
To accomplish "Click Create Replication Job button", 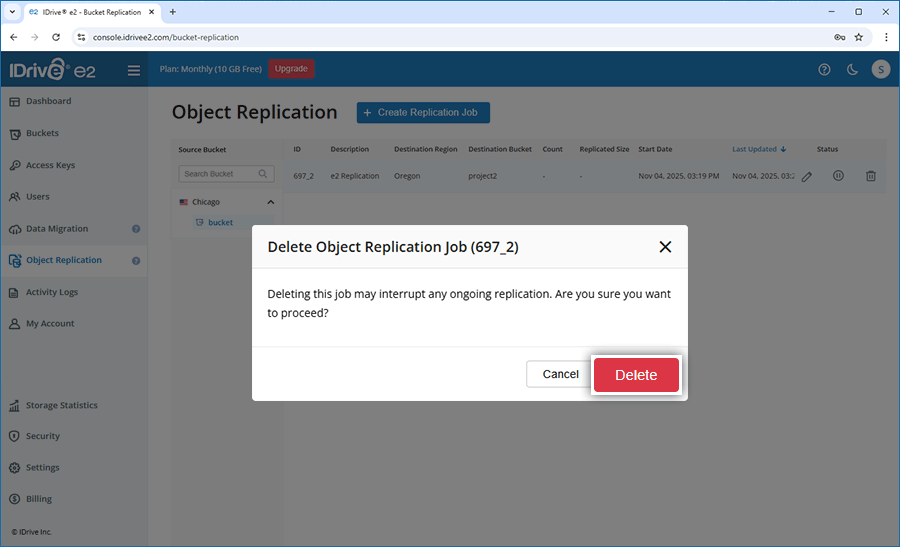I will point(423,113).
